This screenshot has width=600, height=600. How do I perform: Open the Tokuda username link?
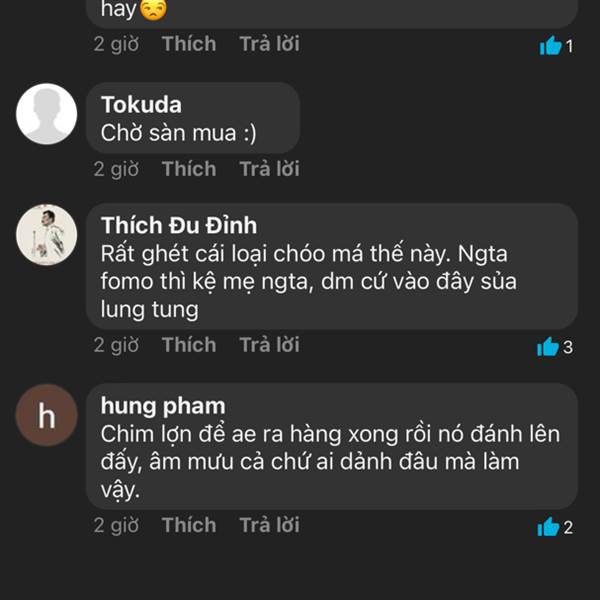[141, 105]
